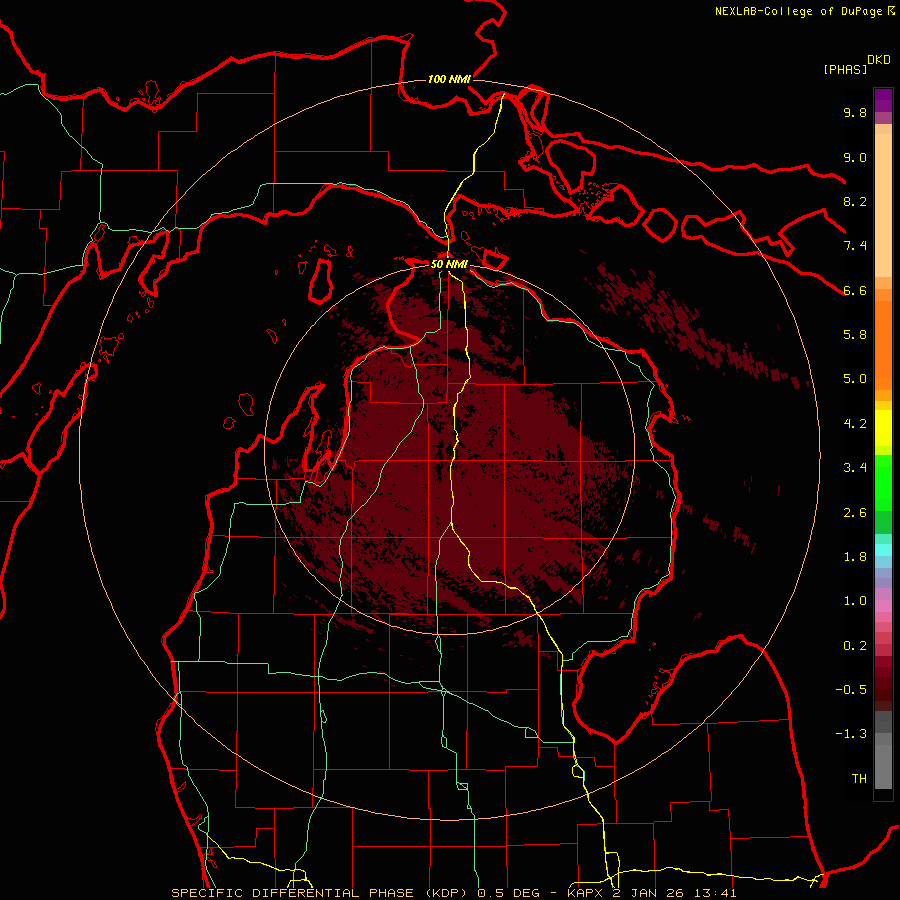Click the 6.6 color scale value

point(855,290)
